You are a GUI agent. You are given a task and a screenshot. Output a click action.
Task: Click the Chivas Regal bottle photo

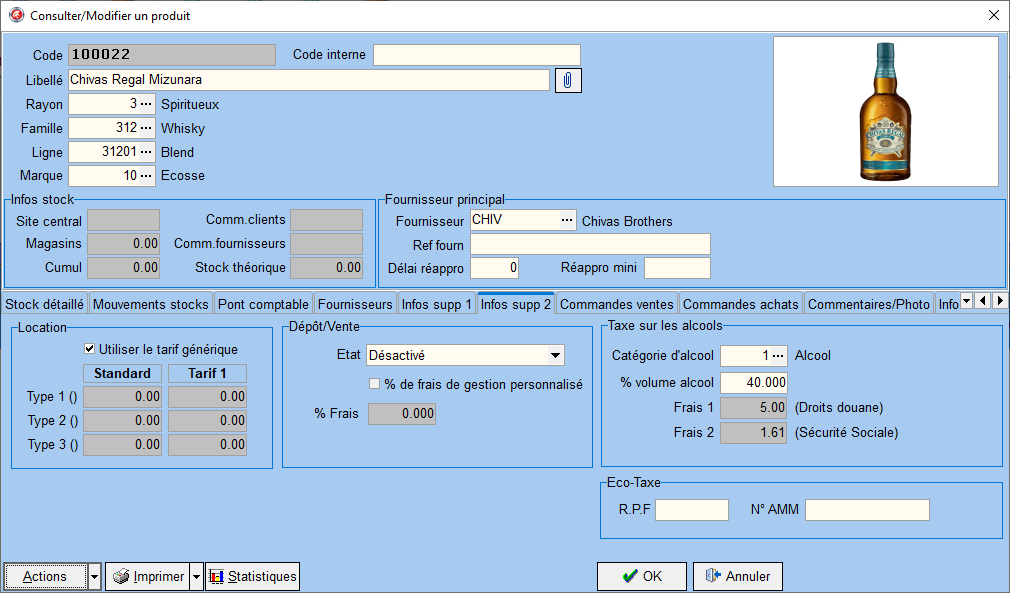tap(884, 112)
